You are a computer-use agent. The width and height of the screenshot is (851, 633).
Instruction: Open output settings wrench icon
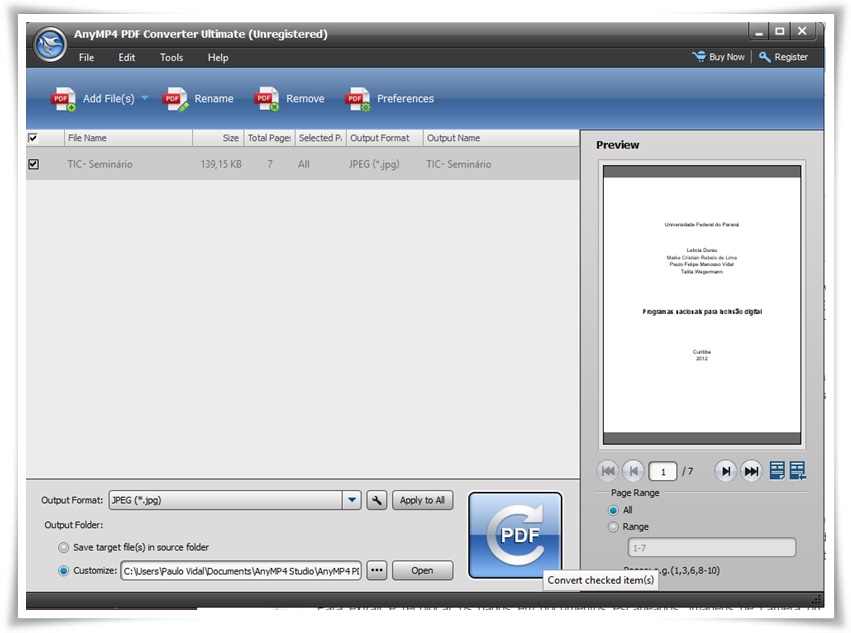tap(377, 500)
